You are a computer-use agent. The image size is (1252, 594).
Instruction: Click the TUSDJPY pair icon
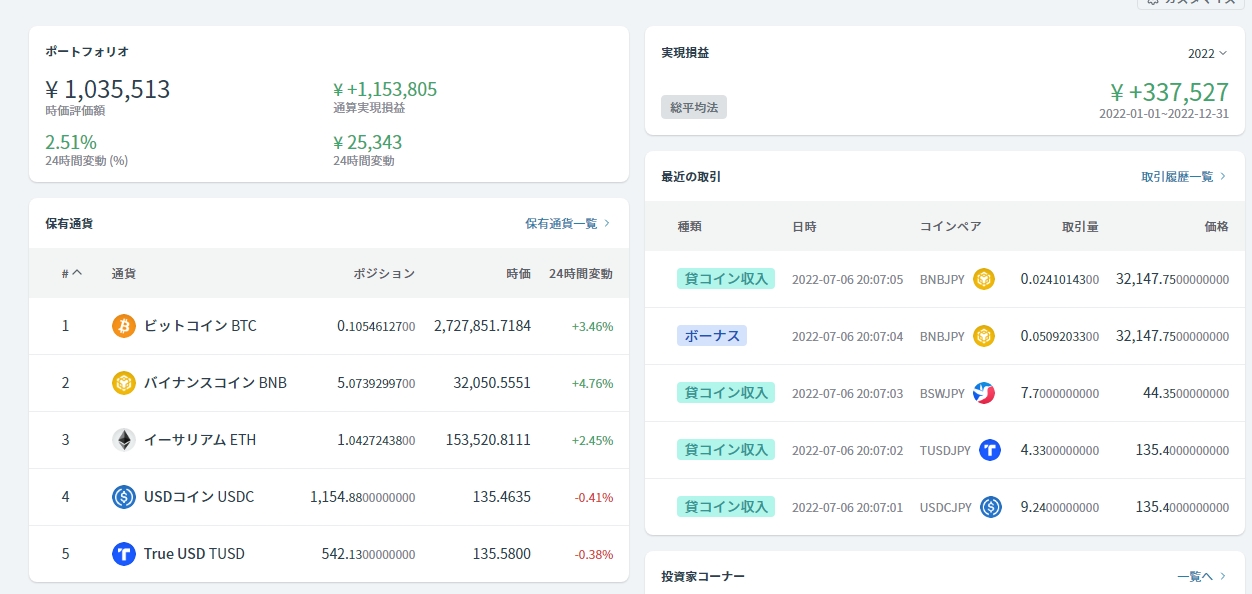tap(990, 450)
